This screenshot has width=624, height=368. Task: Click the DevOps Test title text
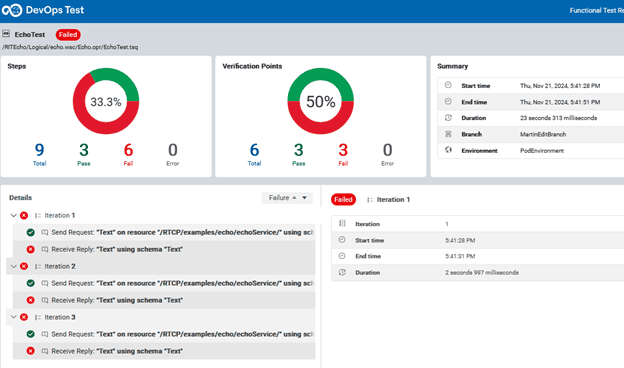point(55,10)
